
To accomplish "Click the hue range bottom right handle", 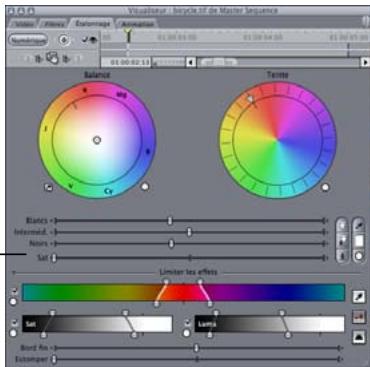I will (x=210, y=304).
